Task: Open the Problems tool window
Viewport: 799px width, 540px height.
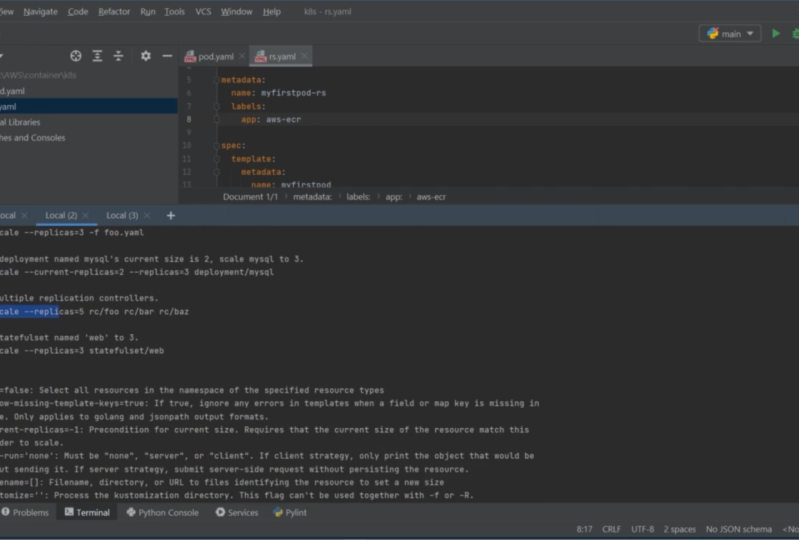Action: click(25, 512)
